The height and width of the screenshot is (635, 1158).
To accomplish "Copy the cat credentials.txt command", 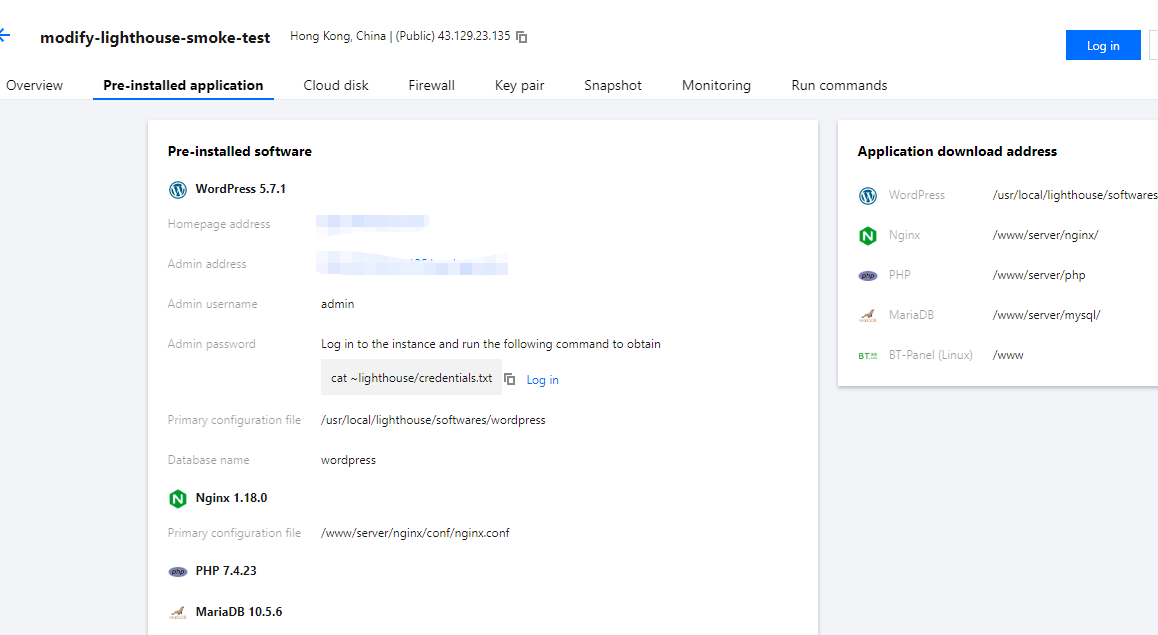I will 510,379.
